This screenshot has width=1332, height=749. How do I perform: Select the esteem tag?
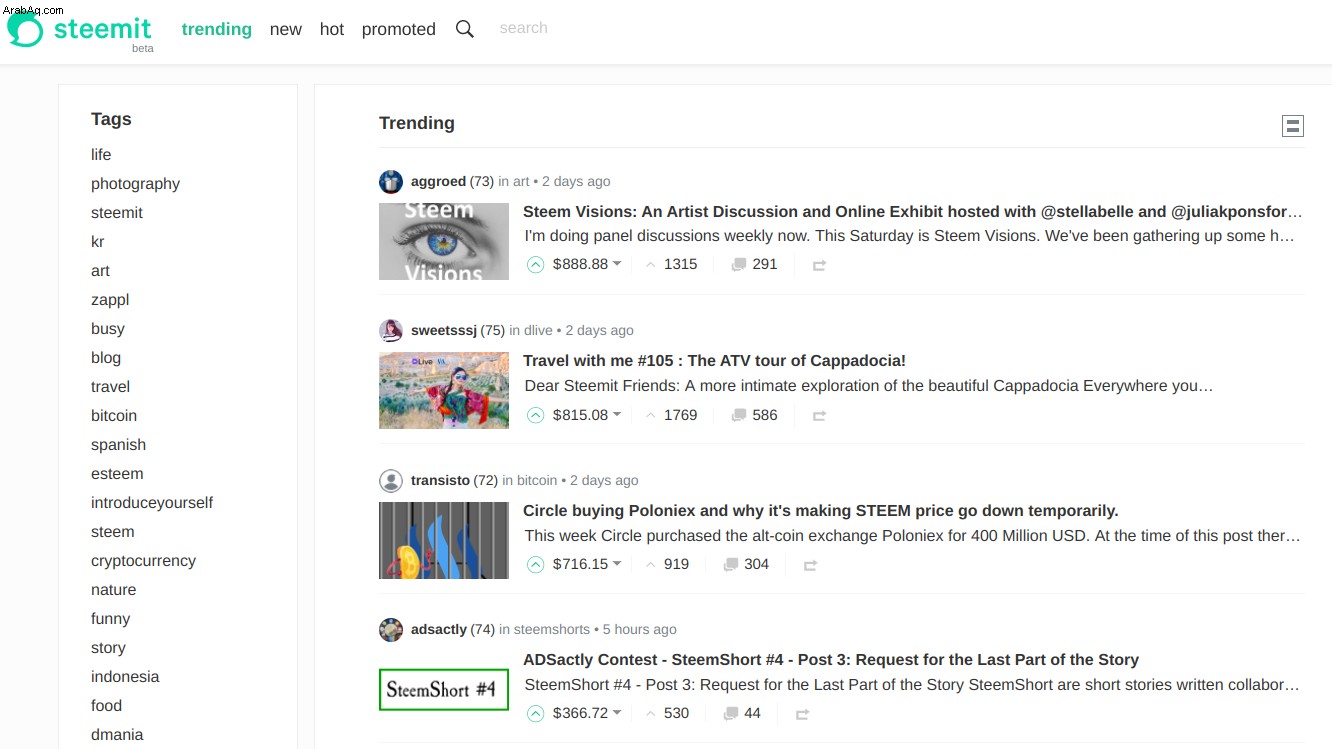coord(117,474)
